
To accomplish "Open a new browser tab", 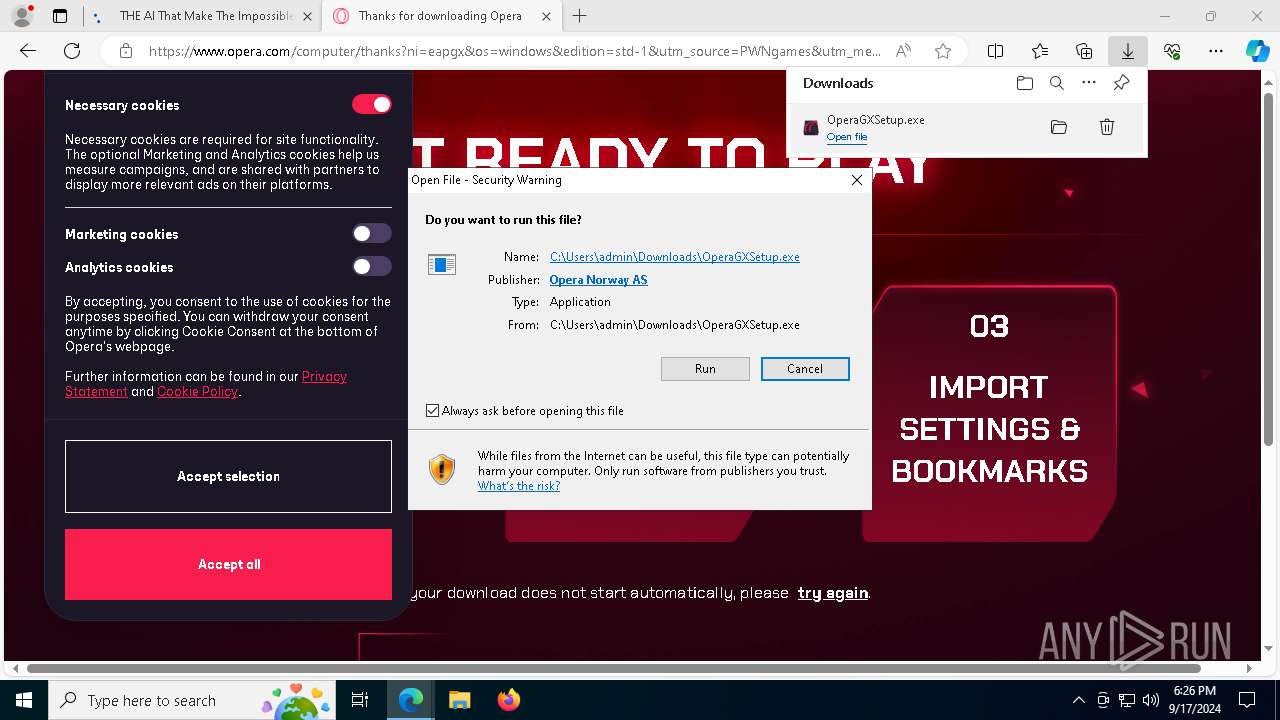I will [579, 16].
